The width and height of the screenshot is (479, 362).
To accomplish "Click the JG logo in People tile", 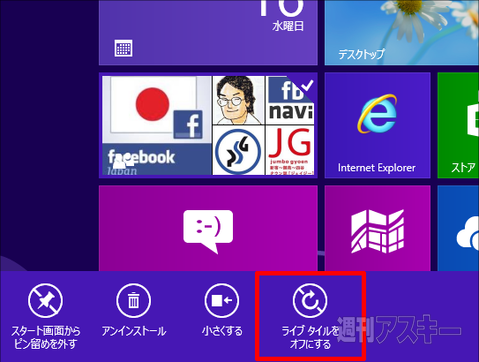I will [x=290, y=150].
